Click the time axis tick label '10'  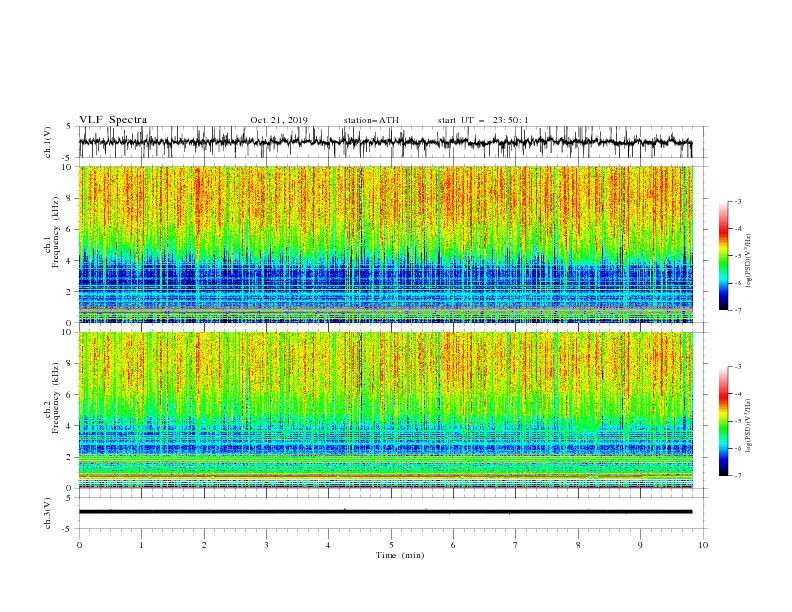703,545
